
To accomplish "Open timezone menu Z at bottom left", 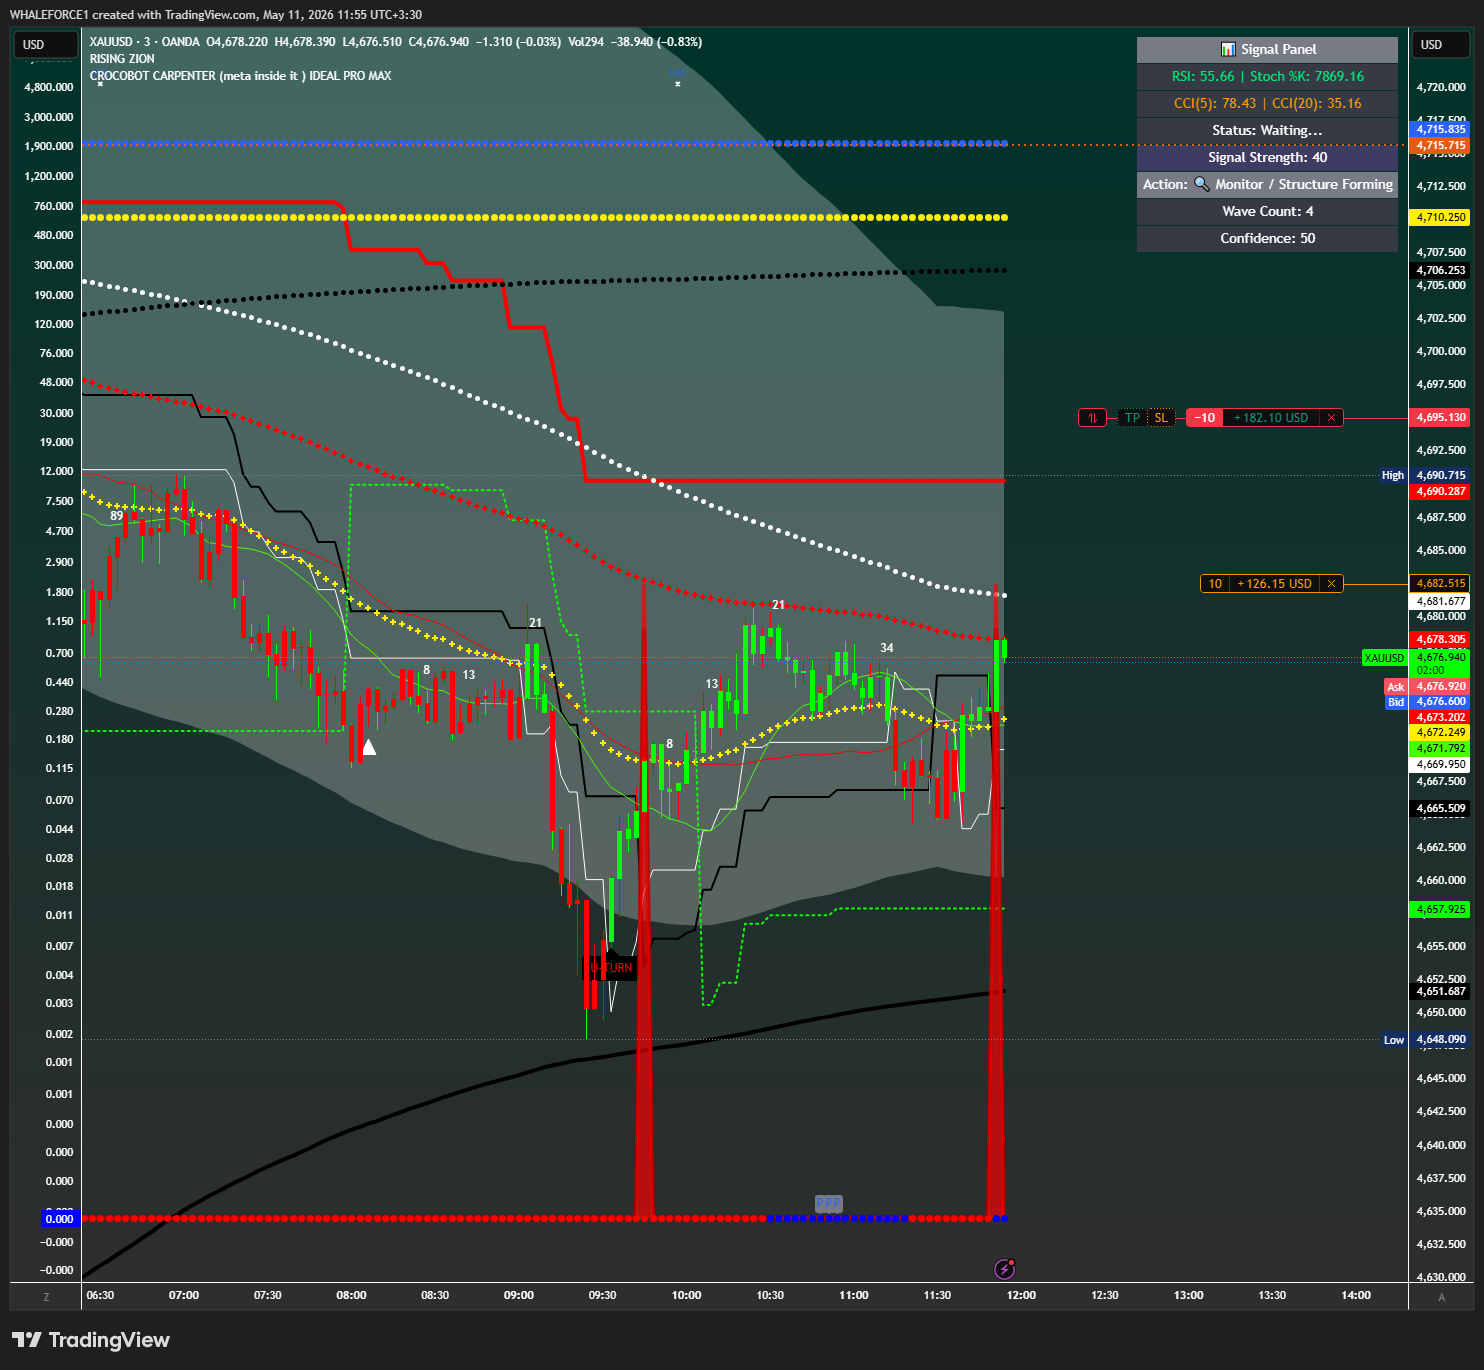I will coord(46,1297).
